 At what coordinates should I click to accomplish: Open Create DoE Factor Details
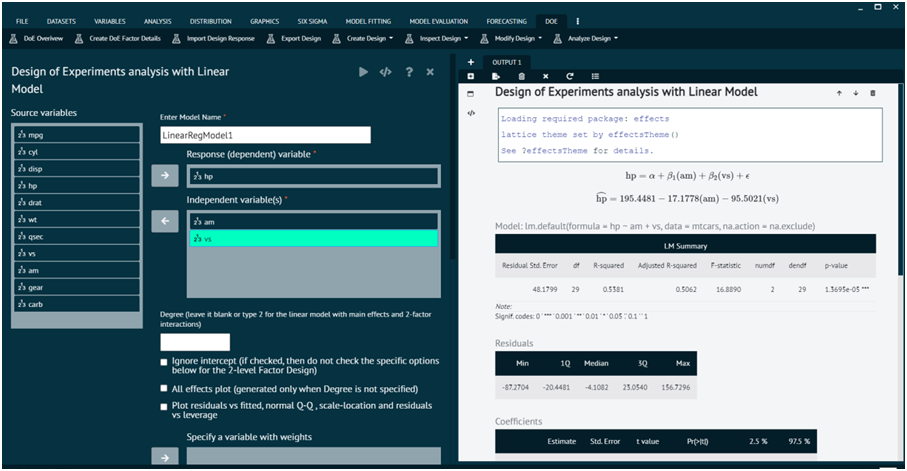coord(117,38)
